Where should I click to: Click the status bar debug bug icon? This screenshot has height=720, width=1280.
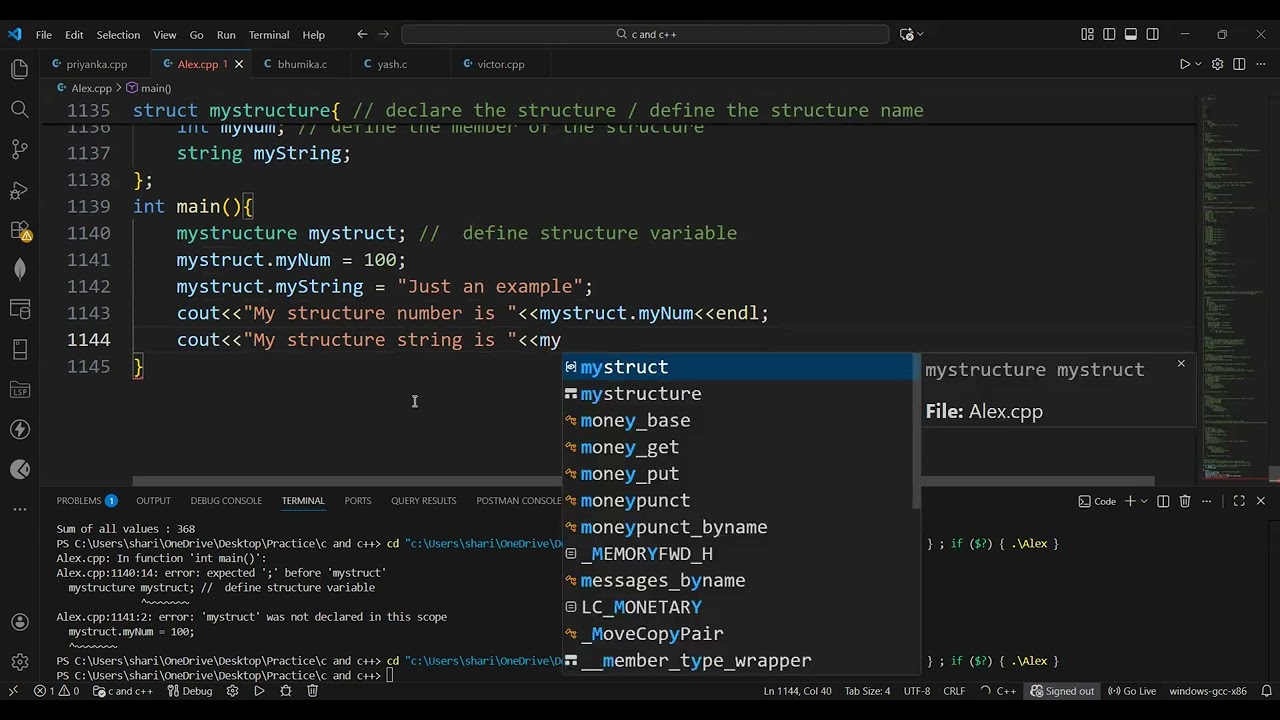click(285, 691)
